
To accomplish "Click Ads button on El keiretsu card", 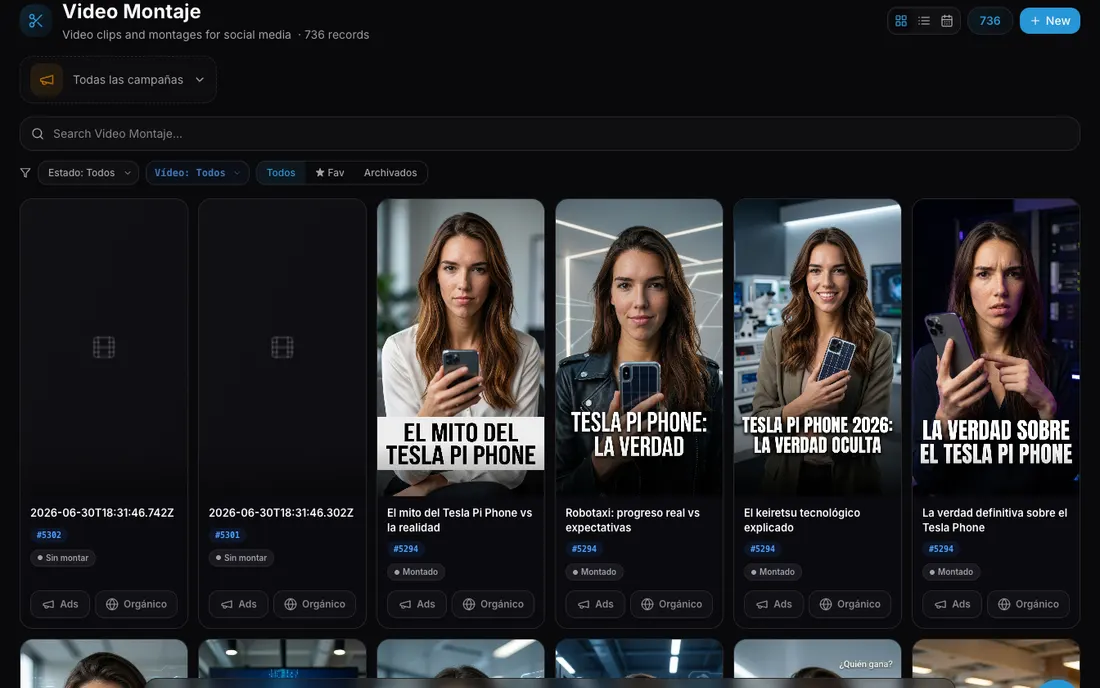I will click(x=774, y=604).
